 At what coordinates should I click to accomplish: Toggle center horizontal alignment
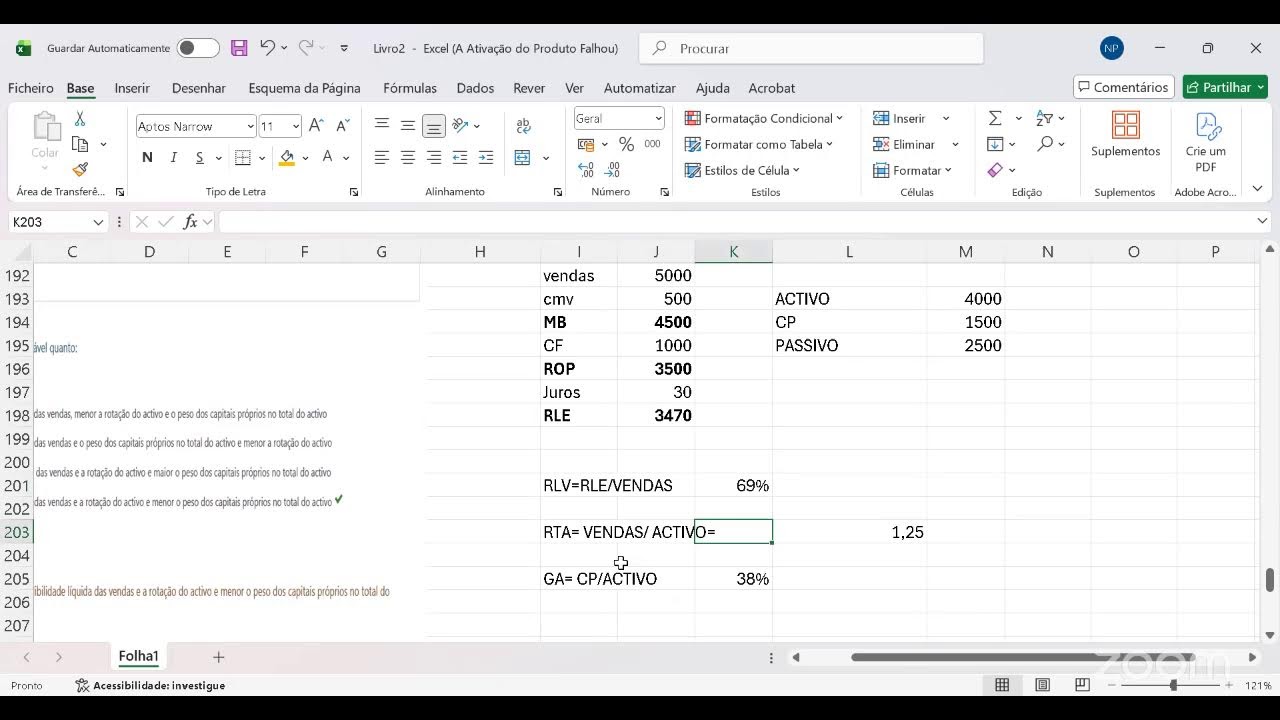point(408,158)
